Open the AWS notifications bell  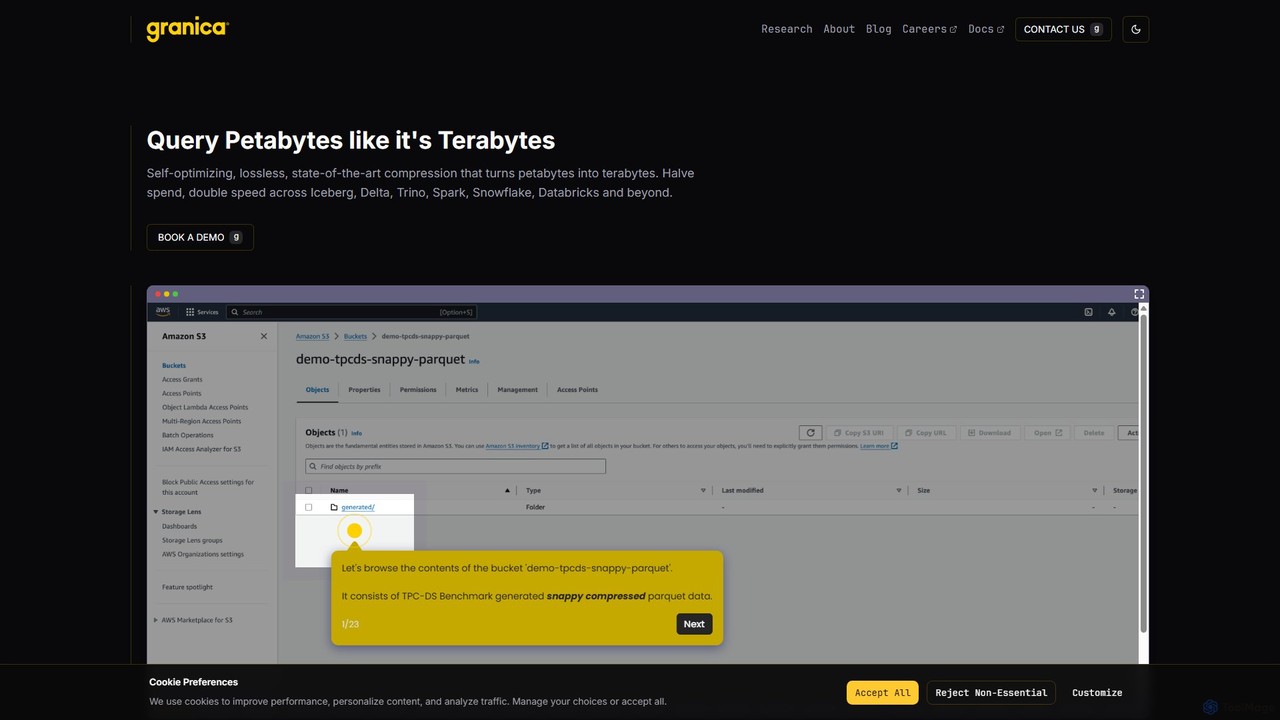[x=1111, y=312]
